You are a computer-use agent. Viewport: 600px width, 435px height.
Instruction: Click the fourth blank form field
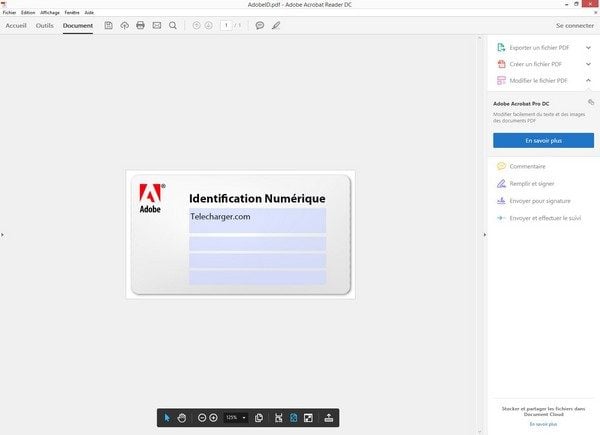(258, 277)
